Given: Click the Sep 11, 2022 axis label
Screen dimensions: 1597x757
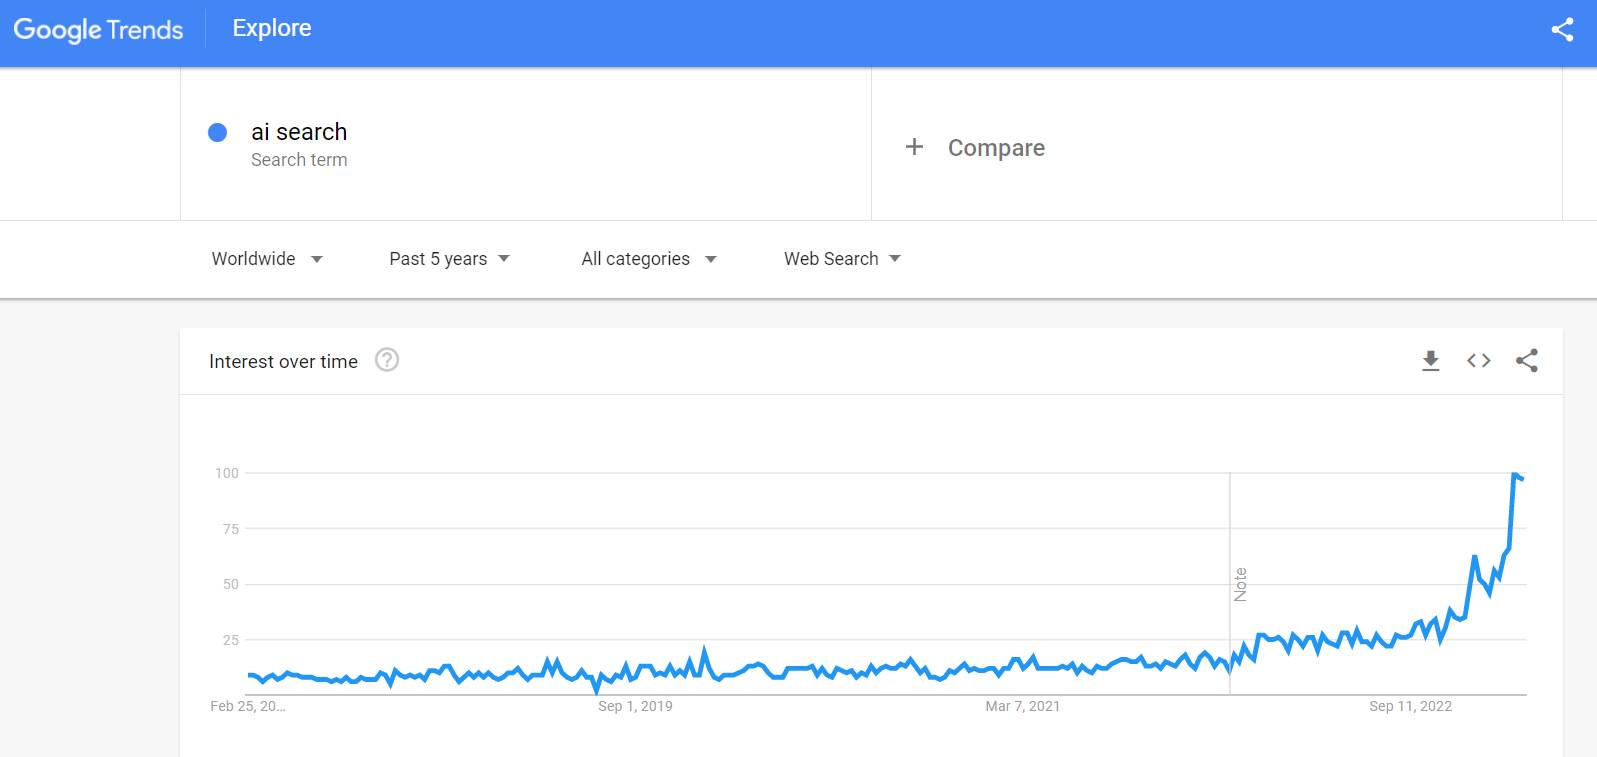Looking at the screenshot, I should (1410, 706).
